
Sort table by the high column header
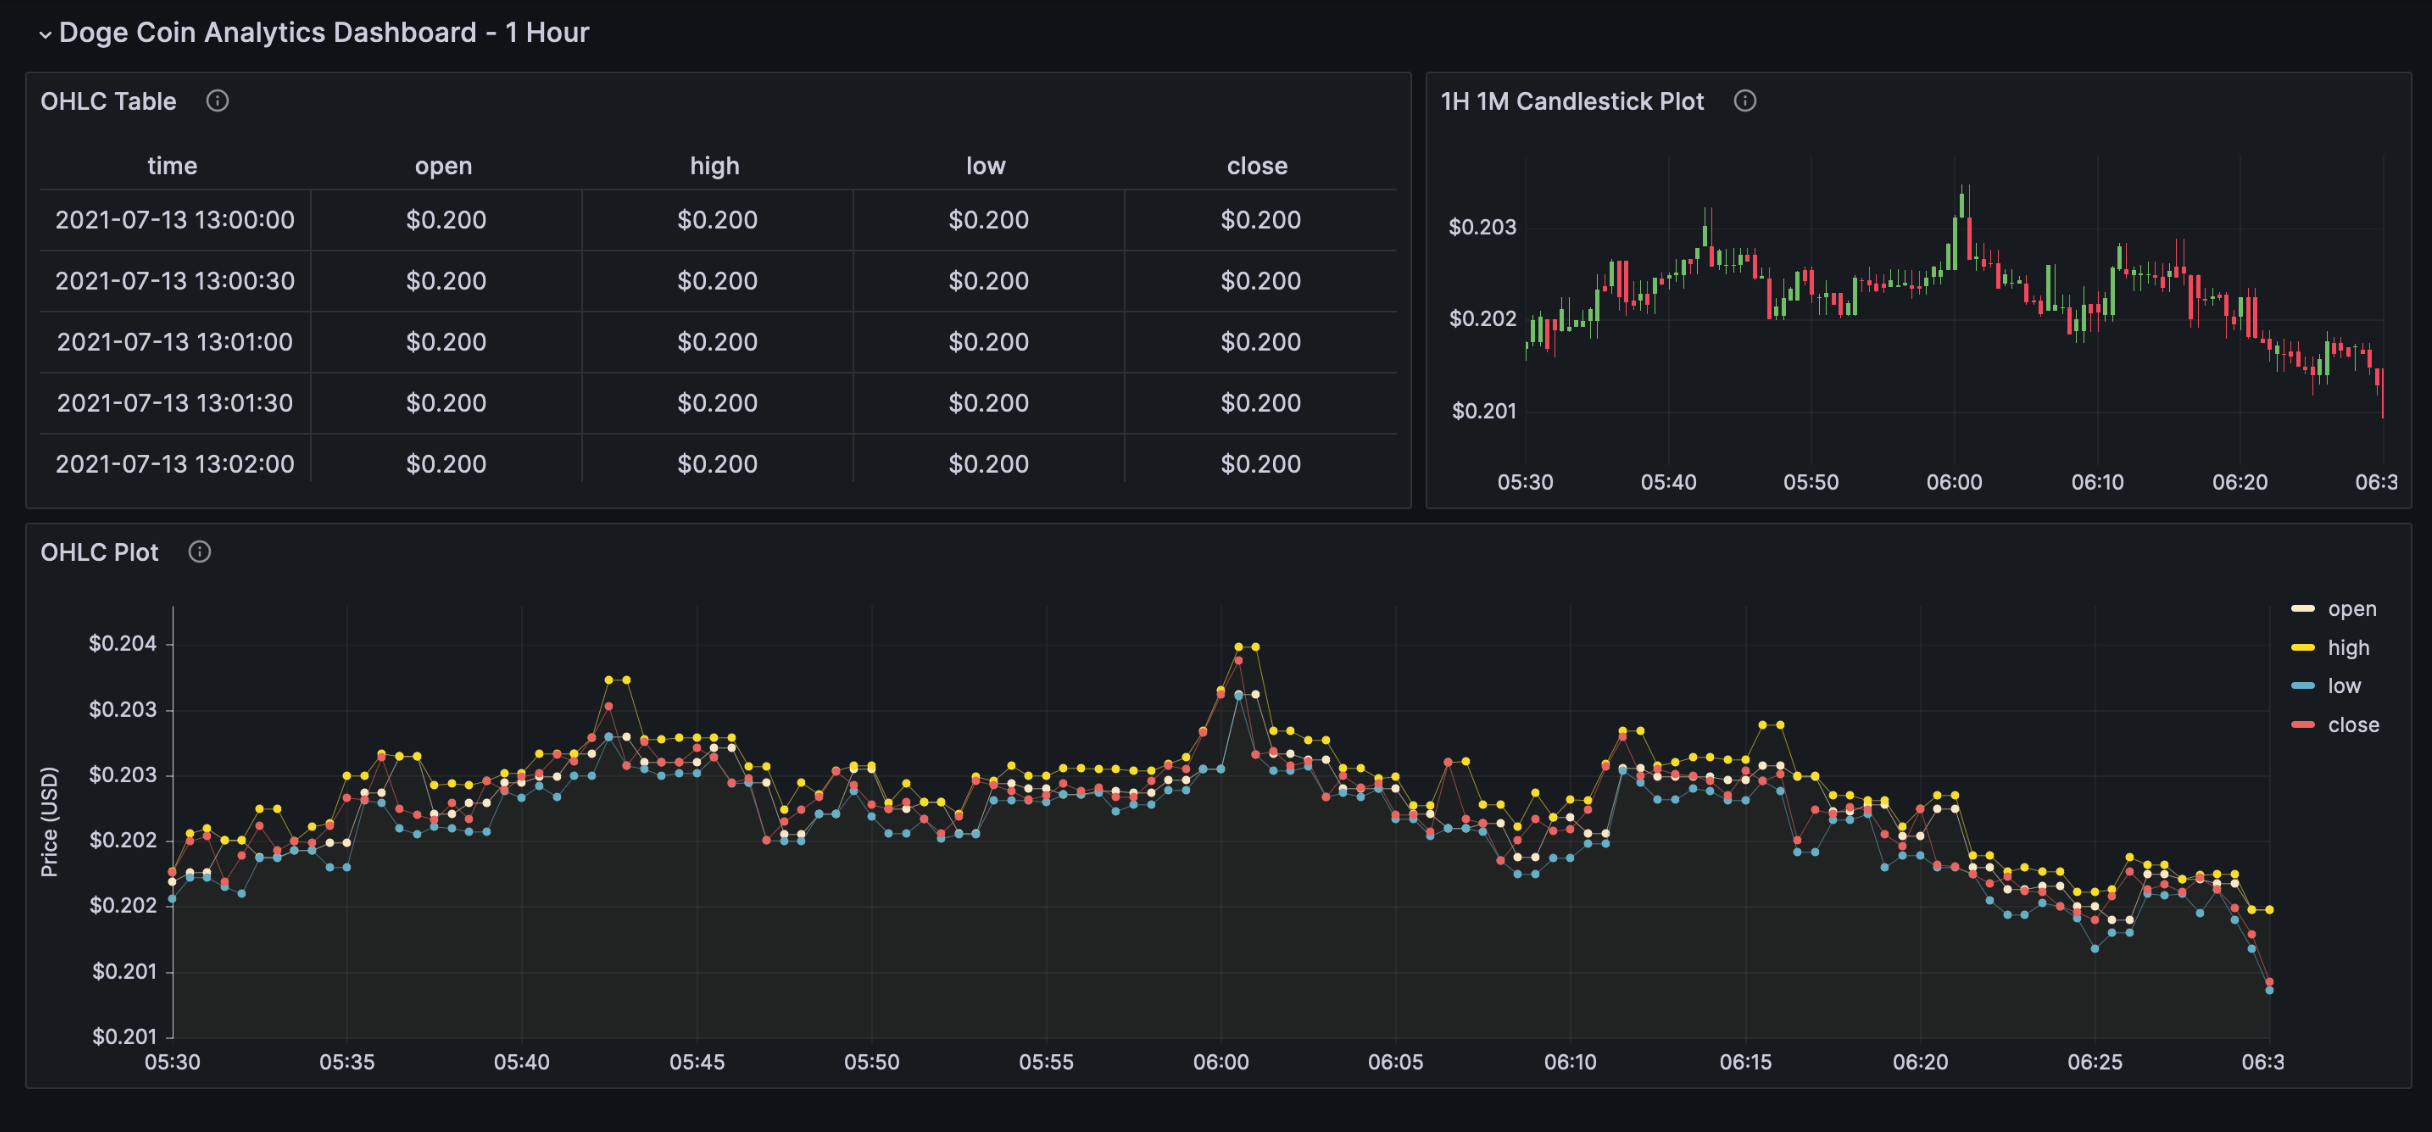coord(715,166)
